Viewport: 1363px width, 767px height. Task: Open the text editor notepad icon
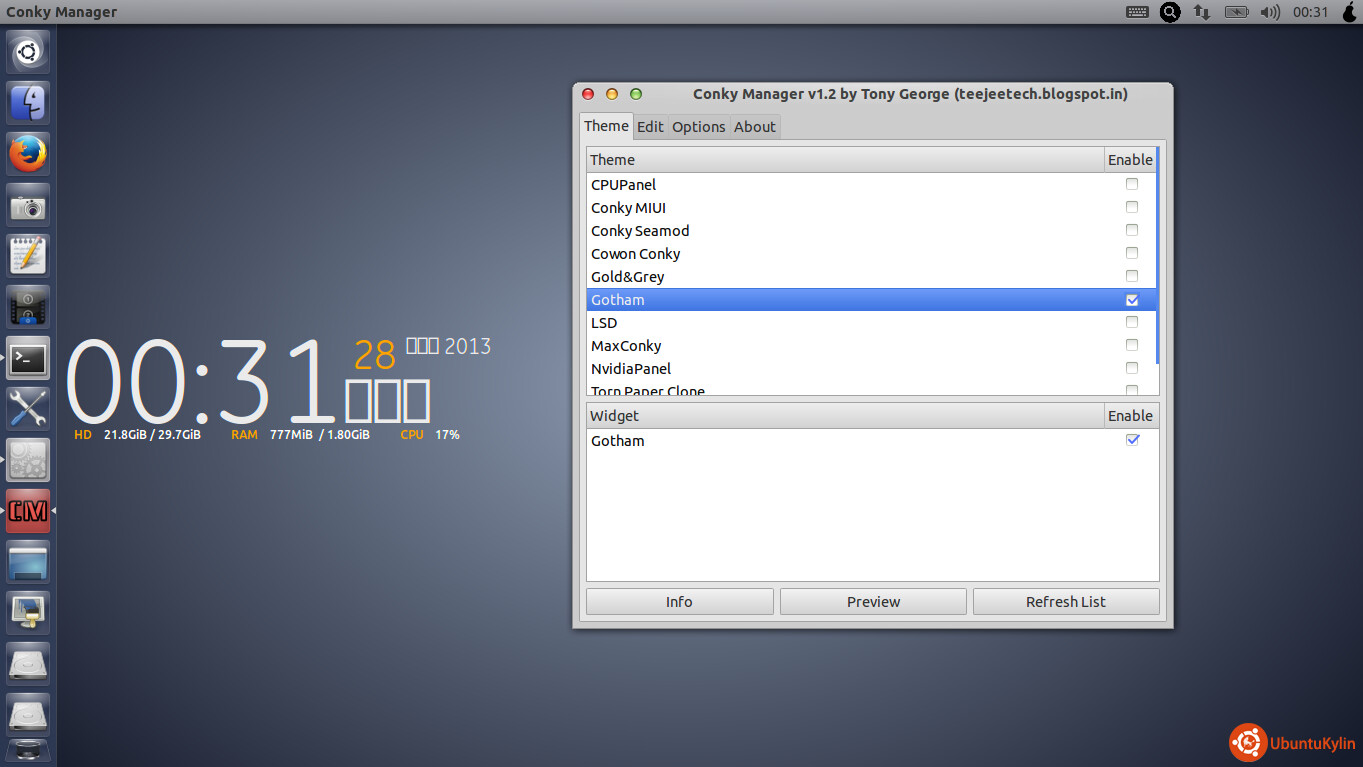[x=28, y=256]
